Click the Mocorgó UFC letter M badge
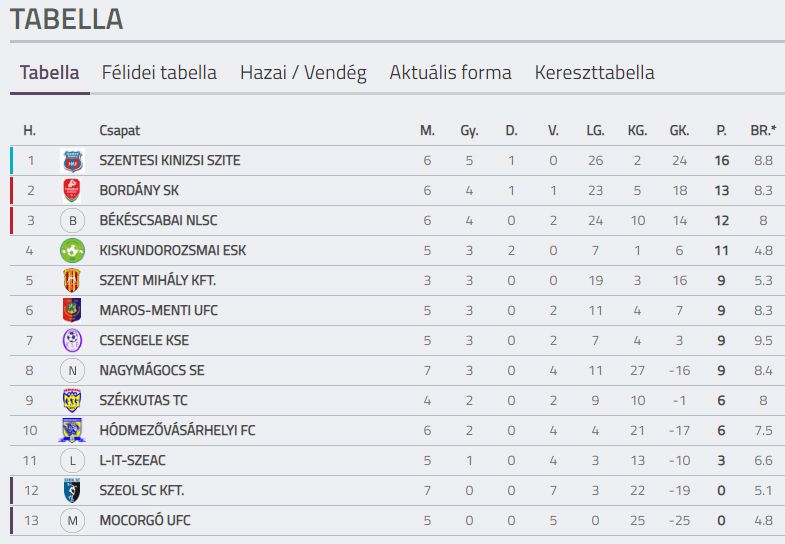785x544 pixels. pos(73,520)
